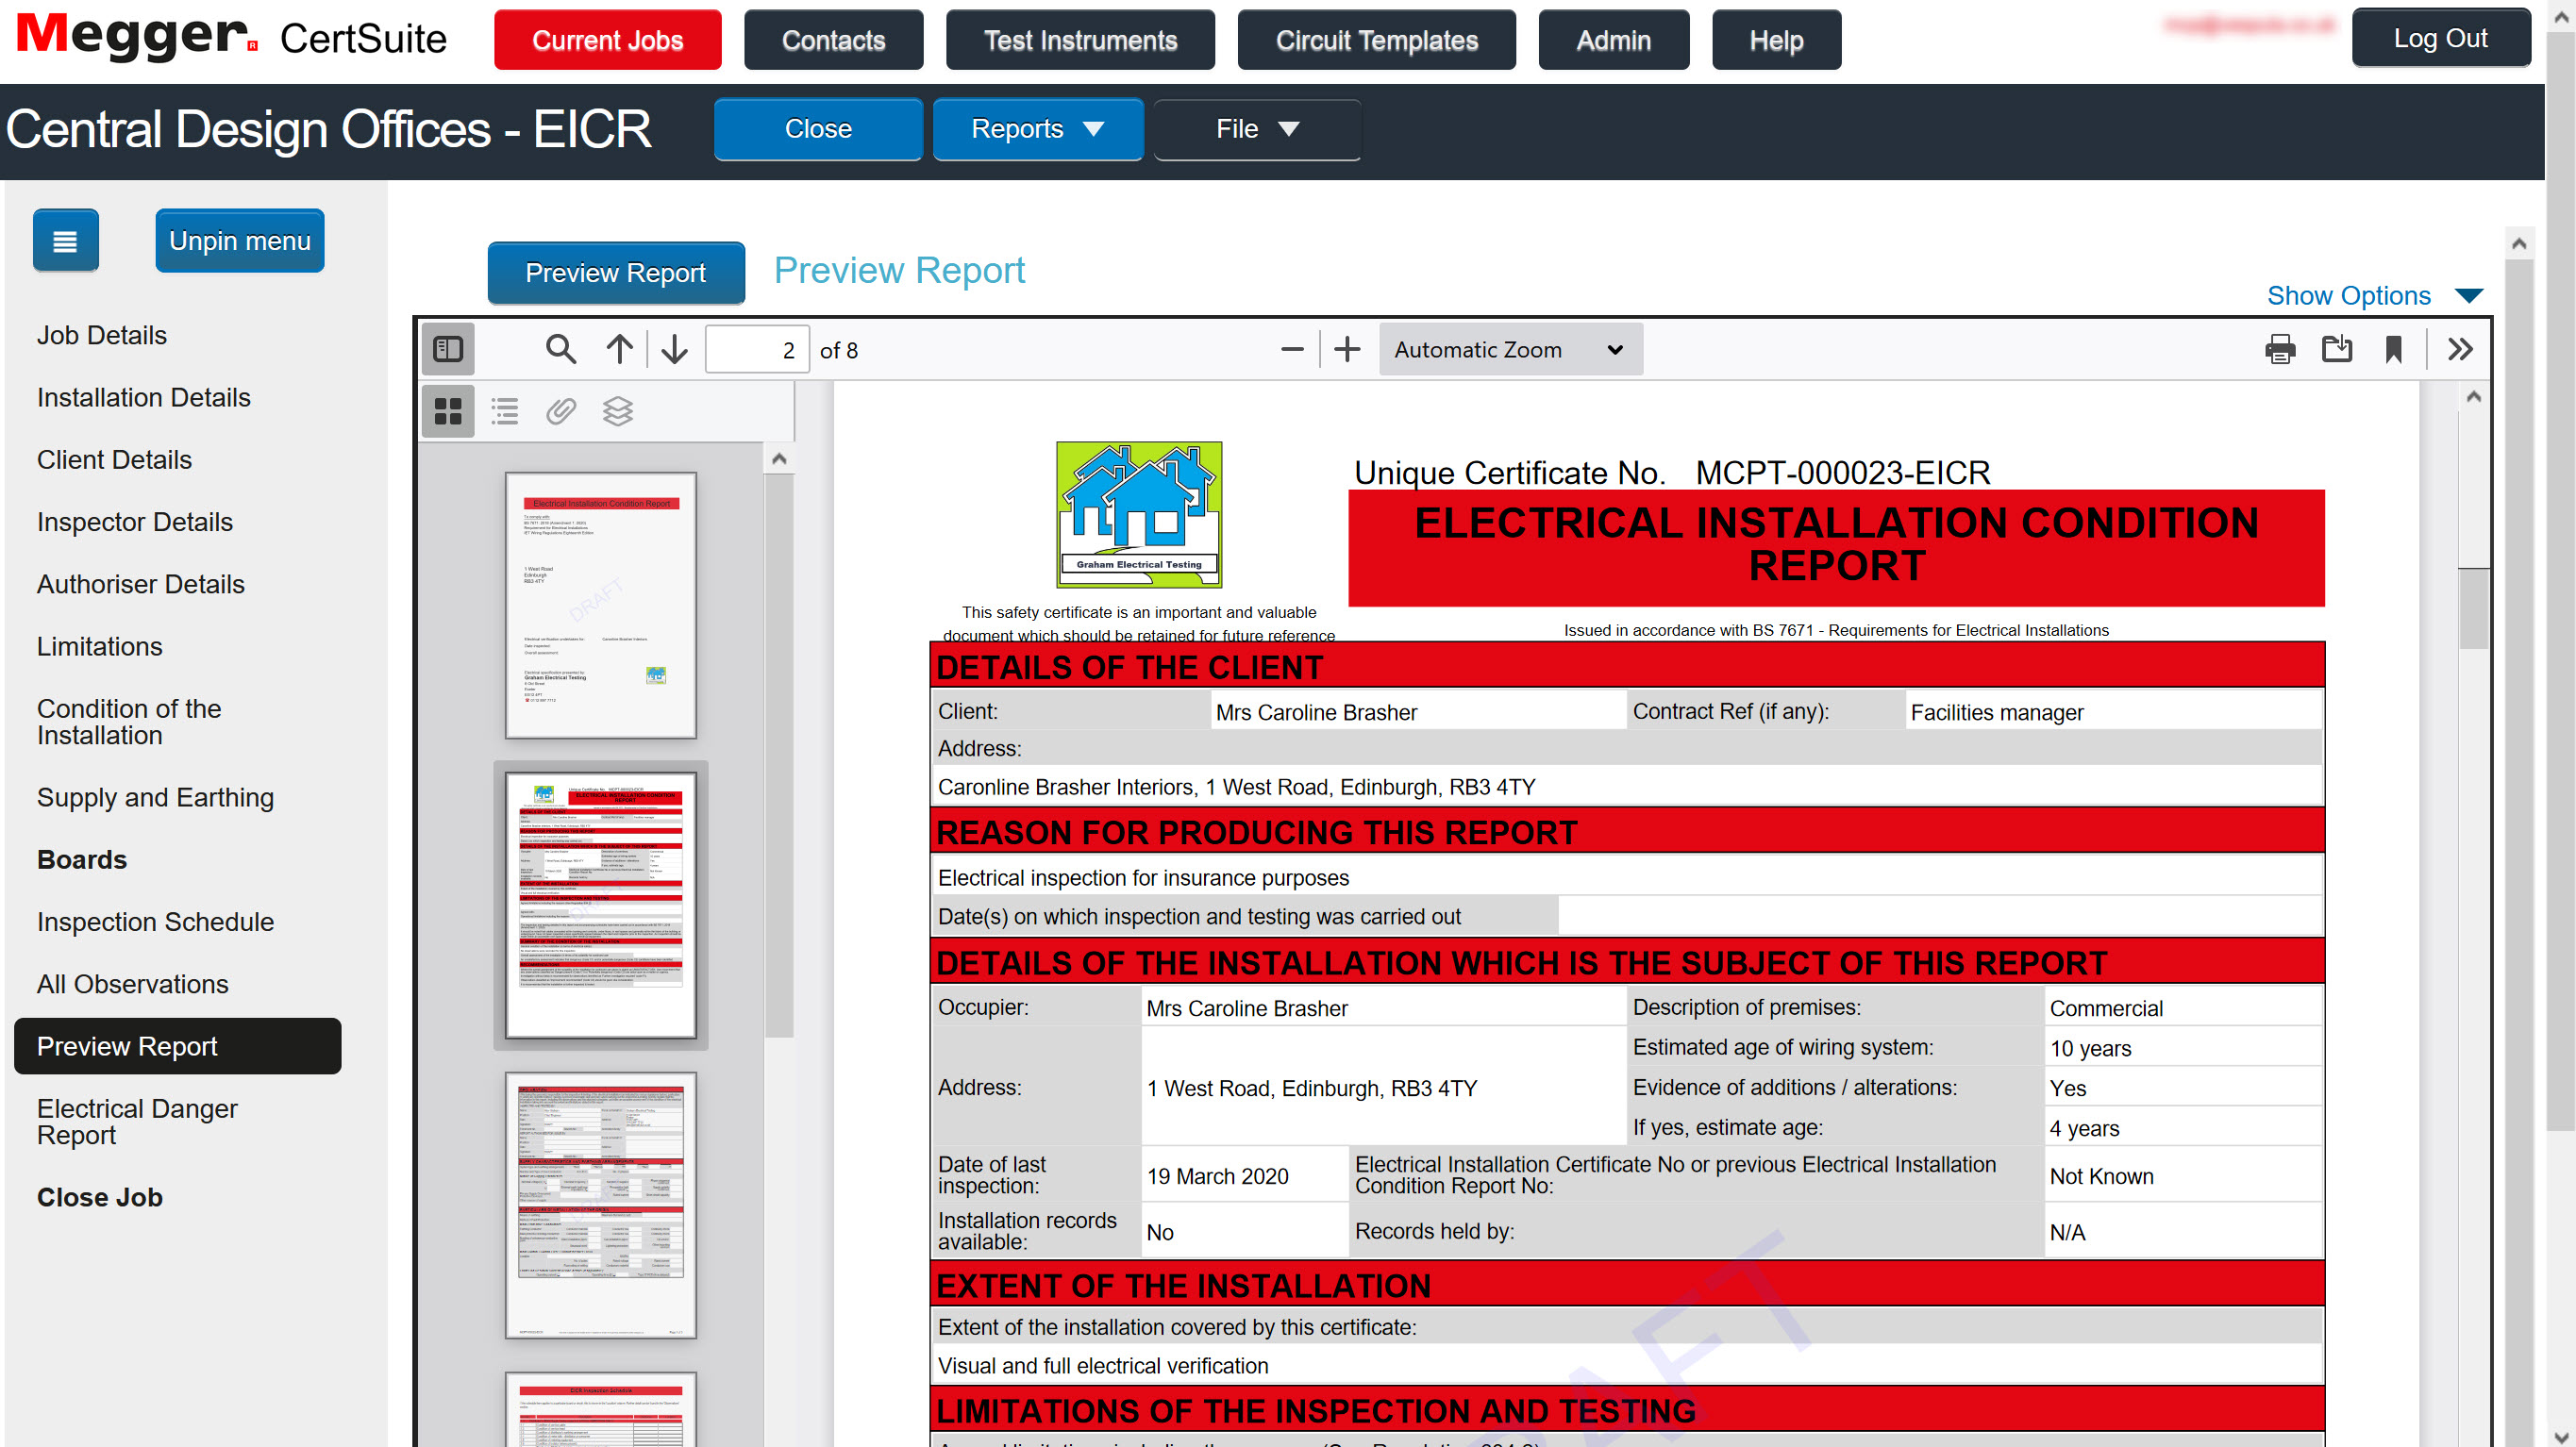
Task: Open the current bookmark view
Action: pos(2394,349)
